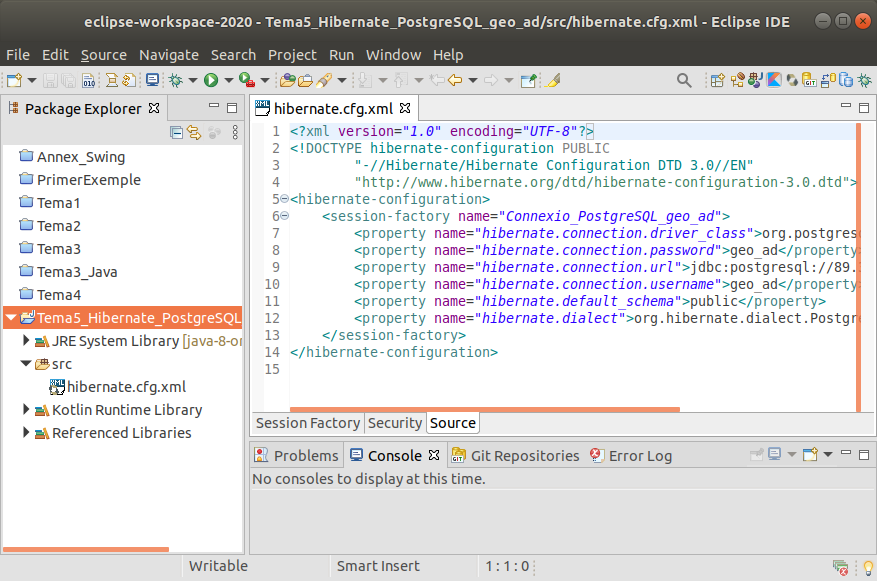The width and height of the screenshot is (877, 581).
Task: Open the Debug dropdown arrow
Action: [x=193, y=81]
